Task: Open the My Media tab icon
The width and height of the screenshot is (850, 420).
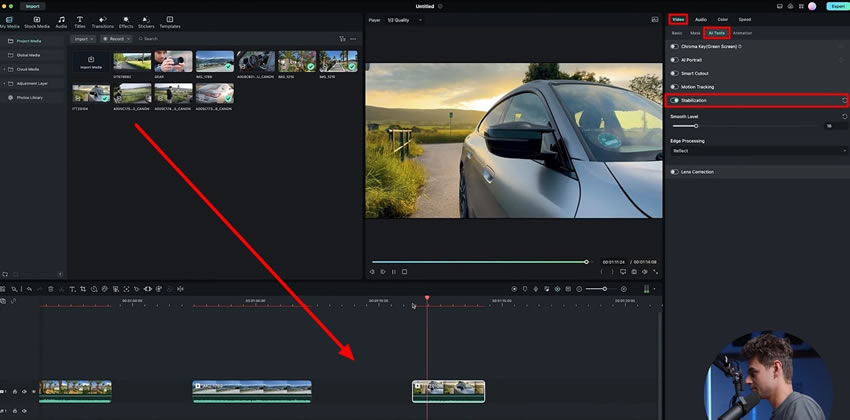Action: click(8, 22)
